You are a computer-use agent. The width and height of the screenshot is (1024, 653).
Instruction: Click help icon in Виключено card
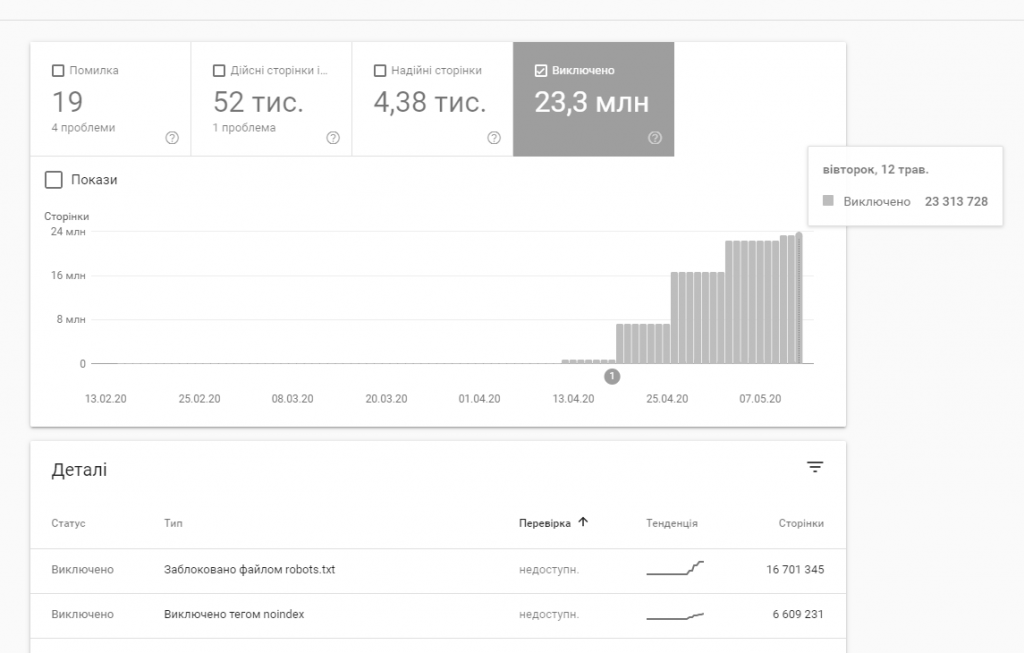pyautogui.click(x=654, y=138)
